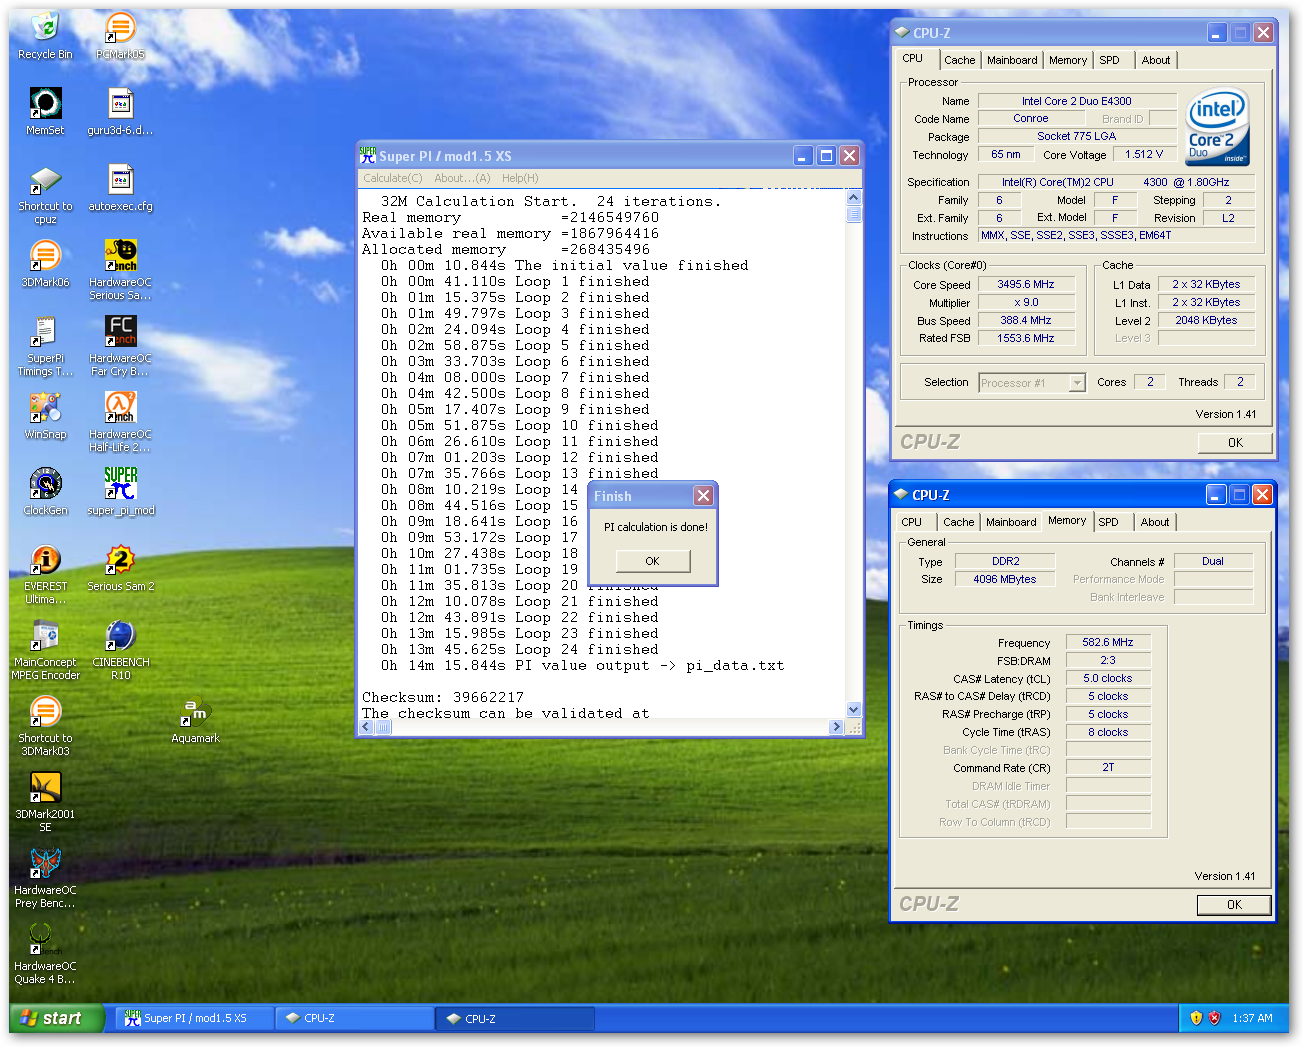Click the Intel Core 2 Duo logo
This screenshot has height=1047, width=1303.
click(1217, 127)
